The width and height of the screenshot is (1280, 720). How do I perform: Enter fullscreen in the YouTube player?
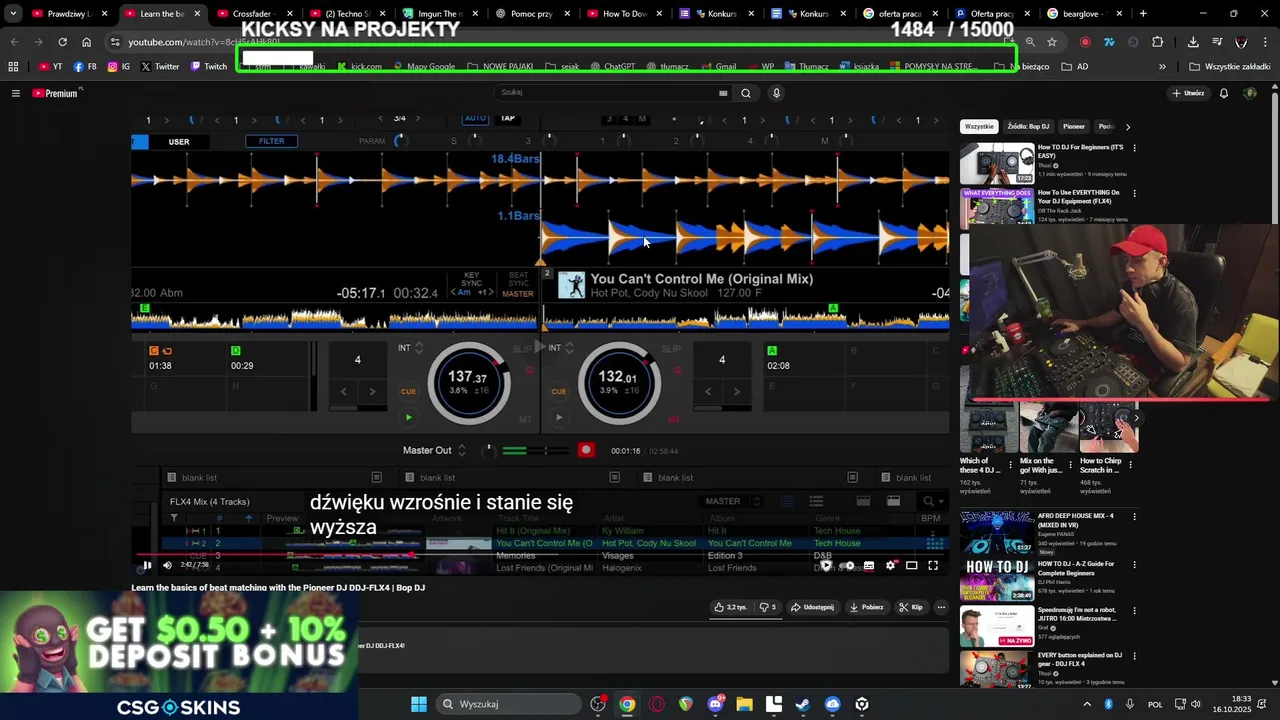(933, 566)
